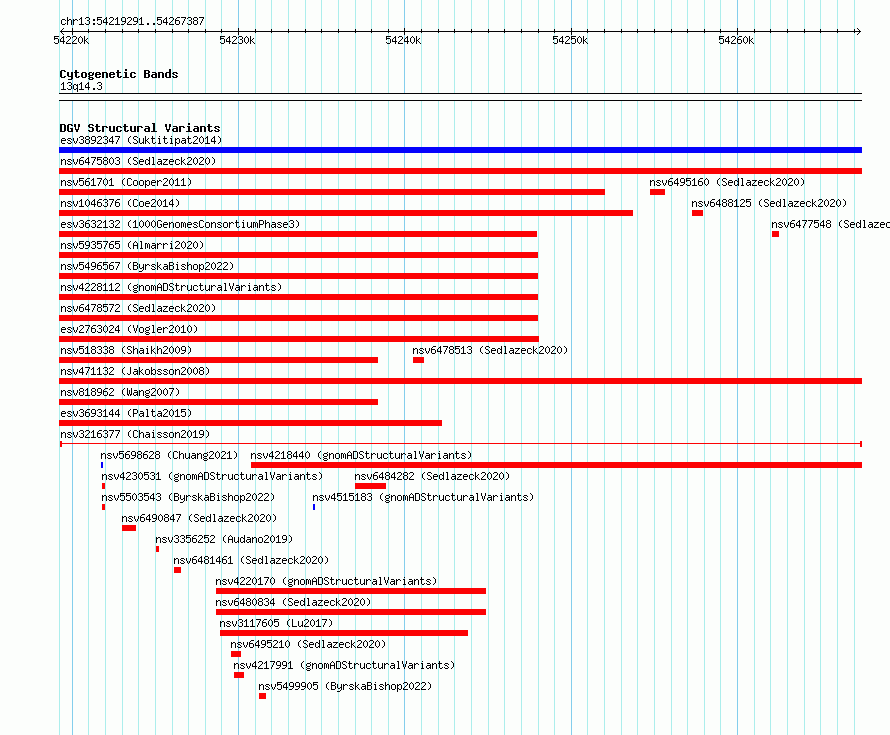The height and width of the screenshot is (735, 890).
Task: Click the nsv6475803 (Sedlazeck2020) label
Action: [138, 161]
